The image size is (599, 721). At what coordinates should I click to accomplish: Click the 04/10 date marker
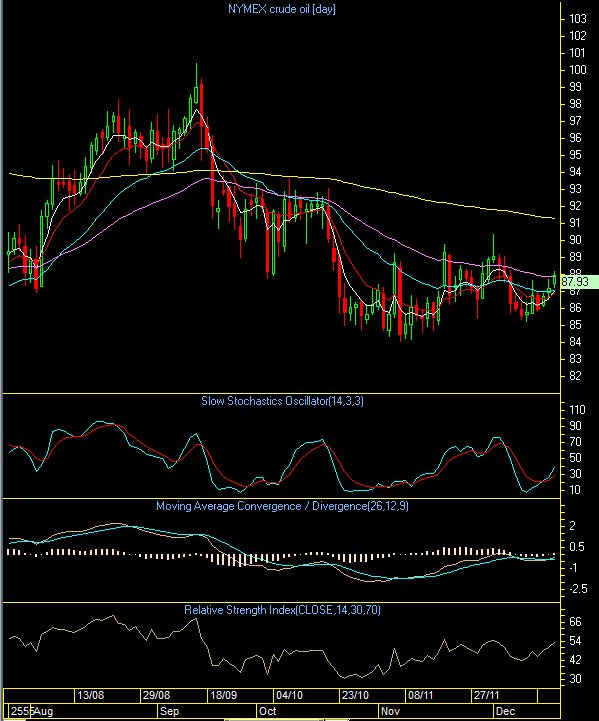coord(289,695)
